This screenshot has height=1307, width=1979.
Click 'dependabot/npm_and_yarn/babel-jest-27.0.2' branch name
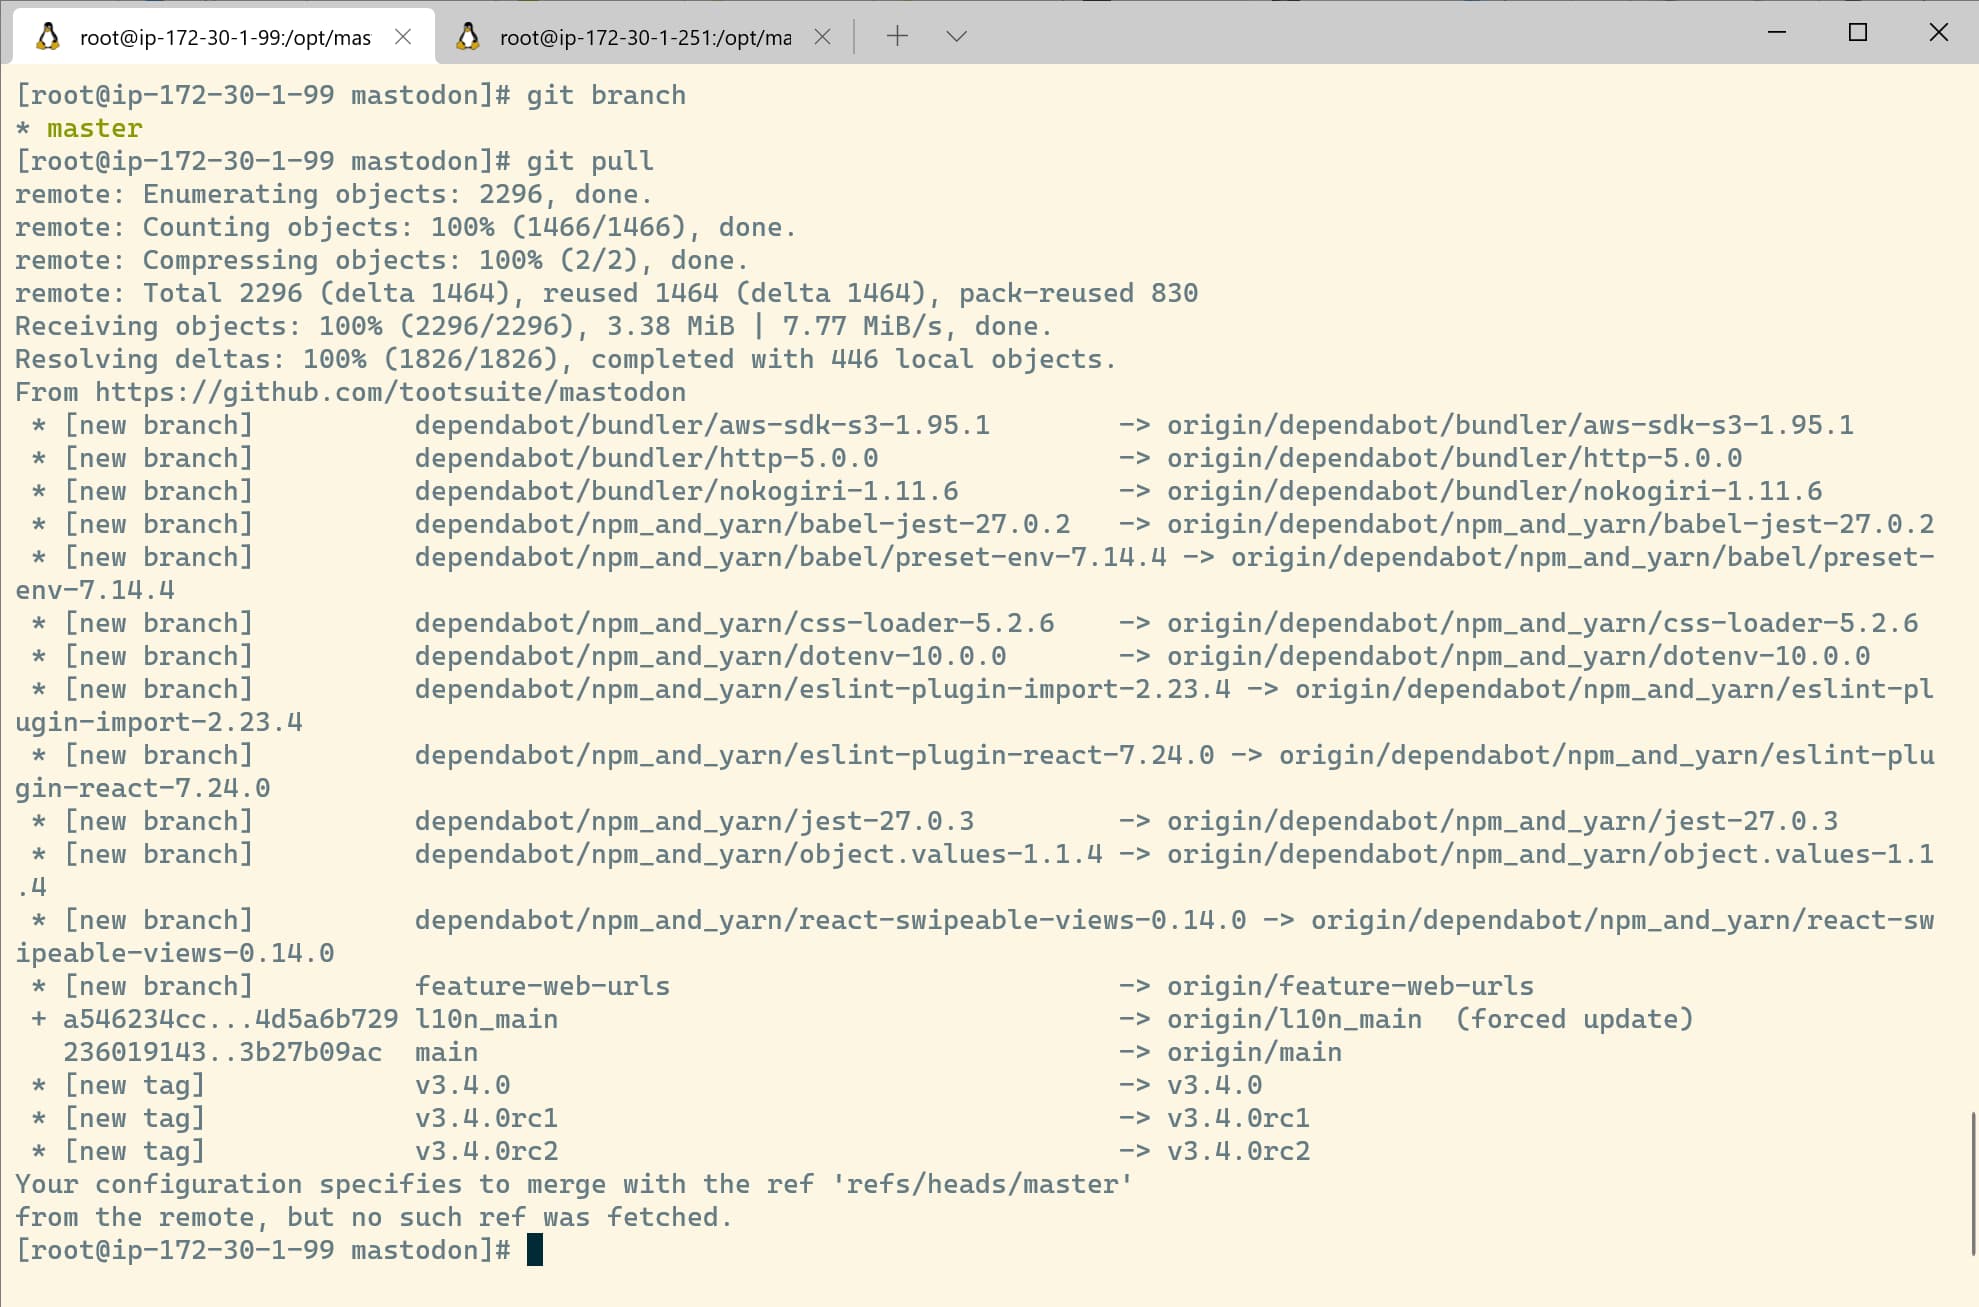click(x=742, y=524)
